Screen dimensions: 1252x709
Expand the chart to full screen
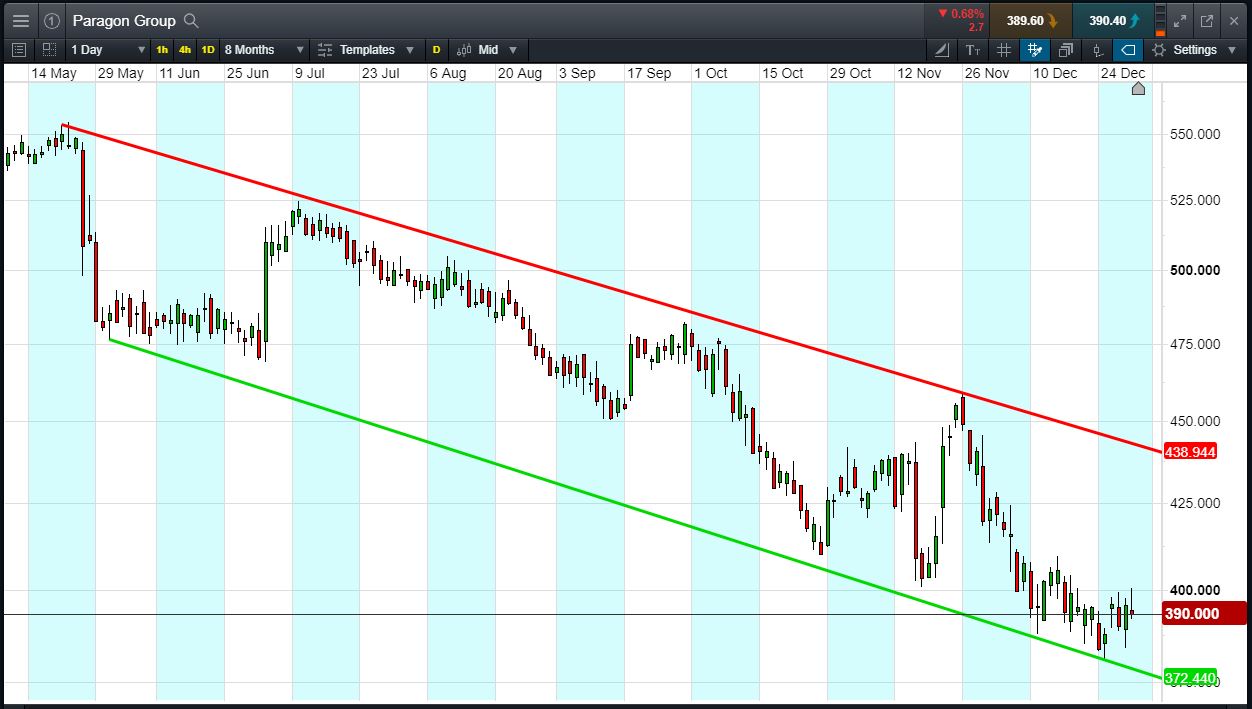click(x=1180, y=20)
